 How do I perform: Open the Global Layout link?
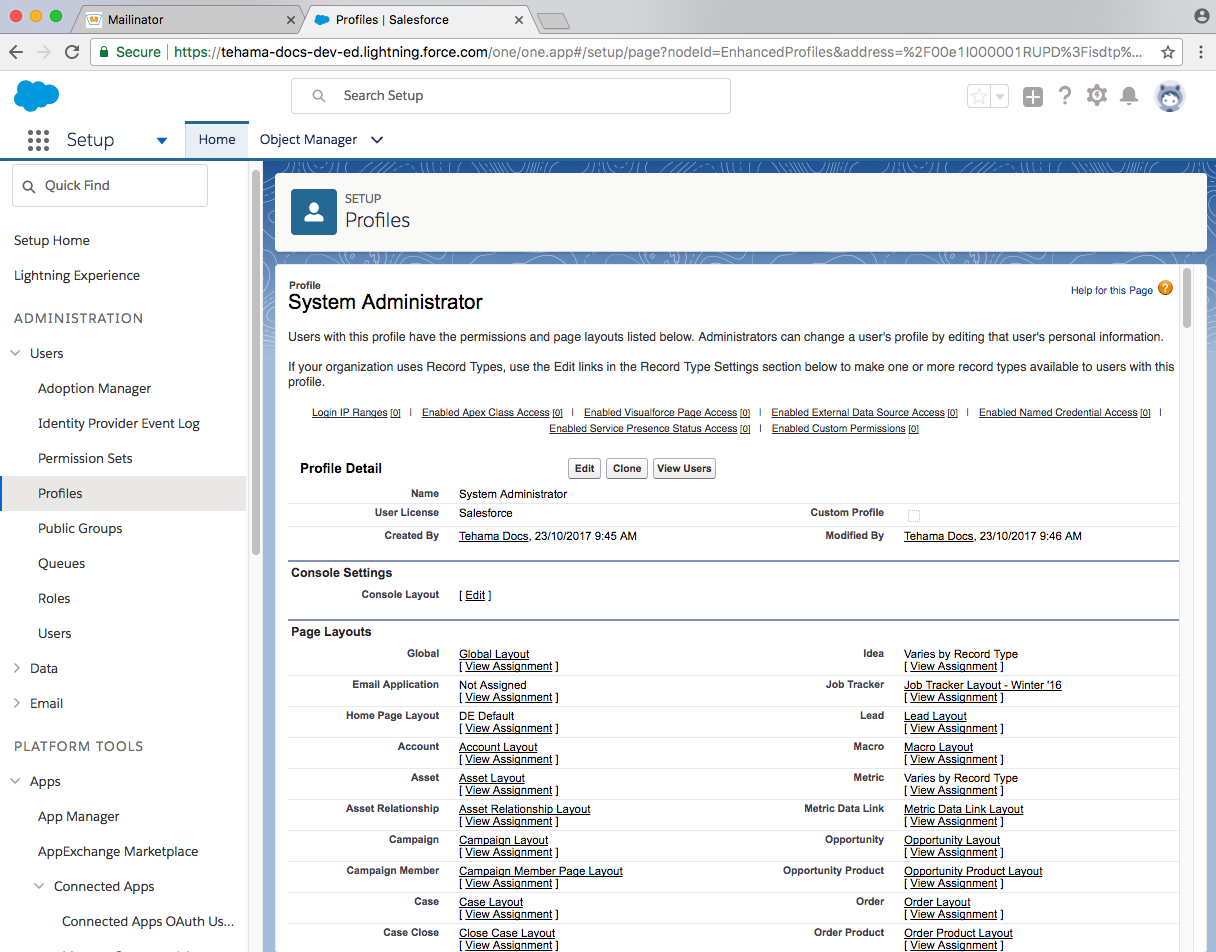[x=494, y=654]
